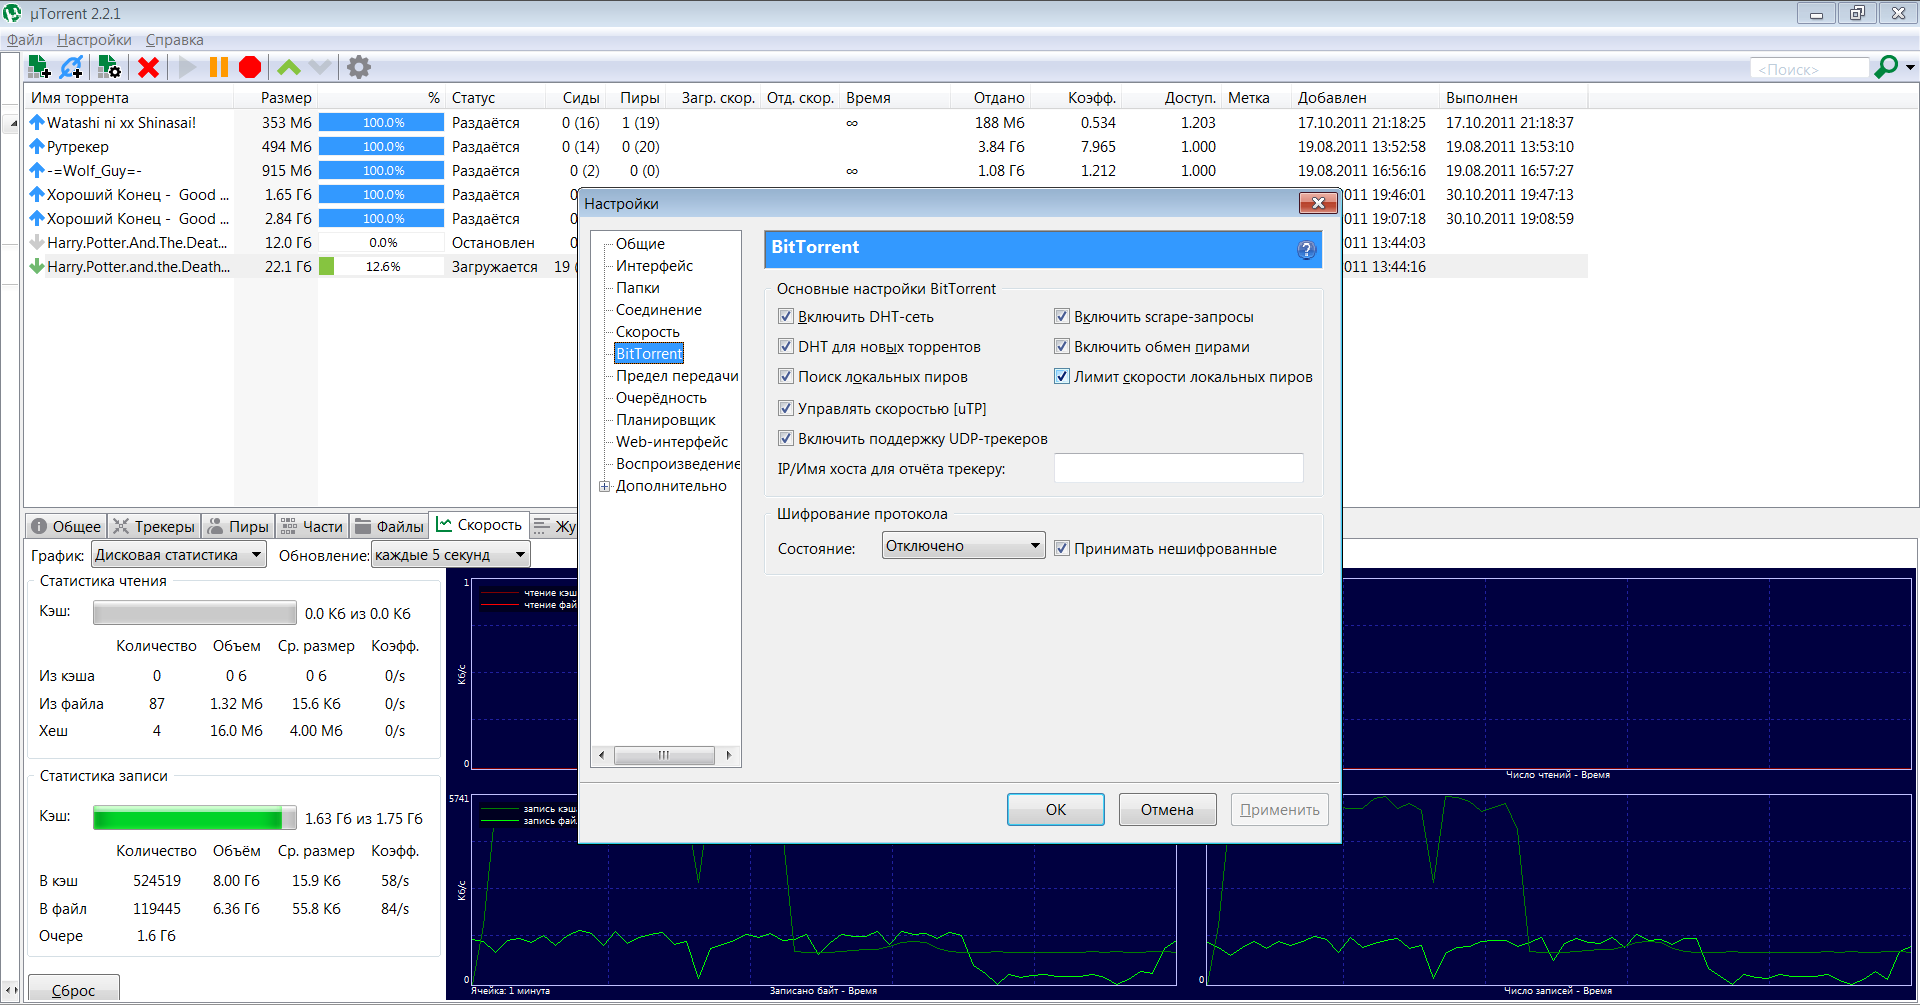Toggle Поиск локальных пиров checkbox
1922x1006 pixels.
click(786, 376)
